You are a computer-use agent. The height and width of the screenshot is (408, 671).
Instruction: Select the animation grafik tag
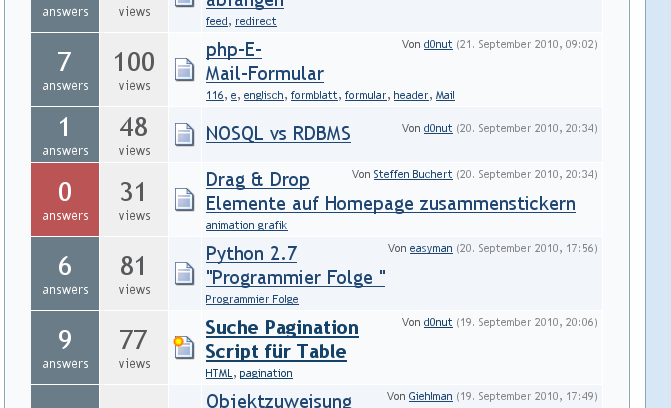[246, 225]
